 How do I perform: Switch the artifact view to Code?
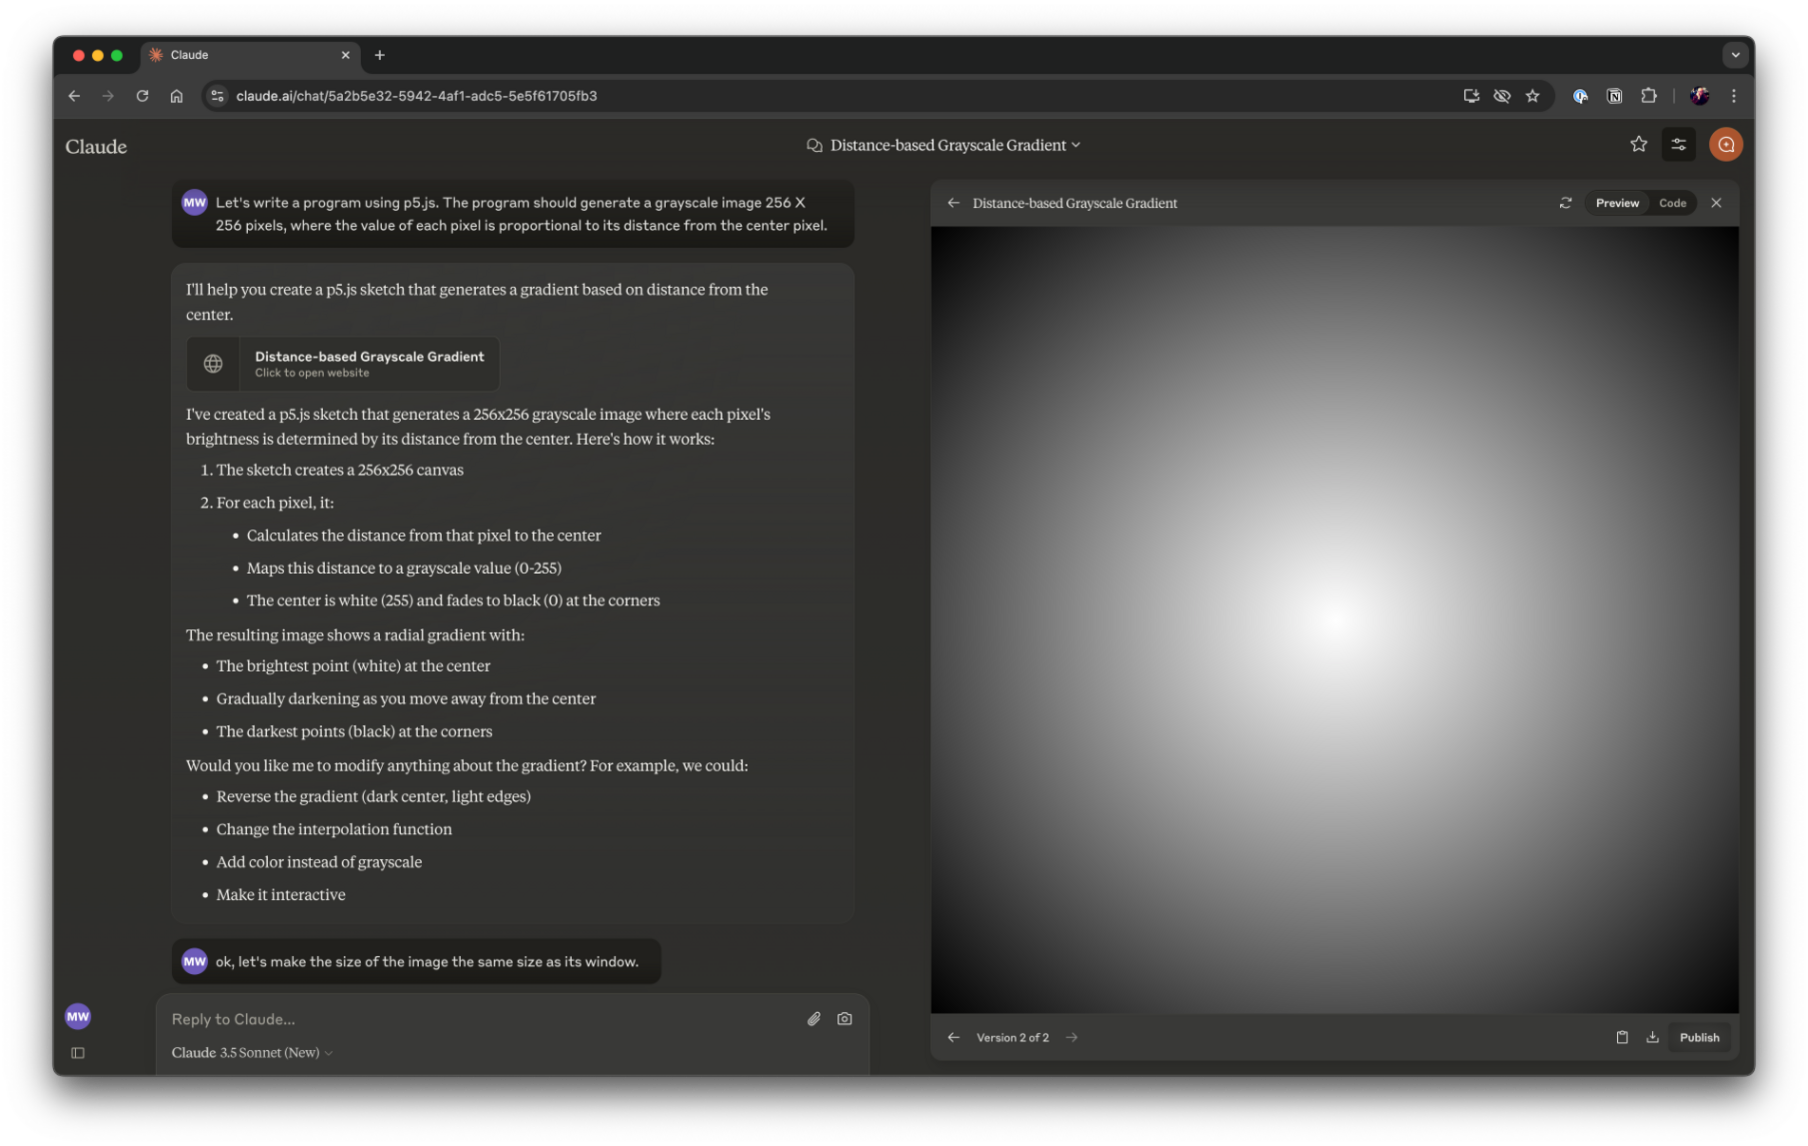click(x=1672, y=203)
